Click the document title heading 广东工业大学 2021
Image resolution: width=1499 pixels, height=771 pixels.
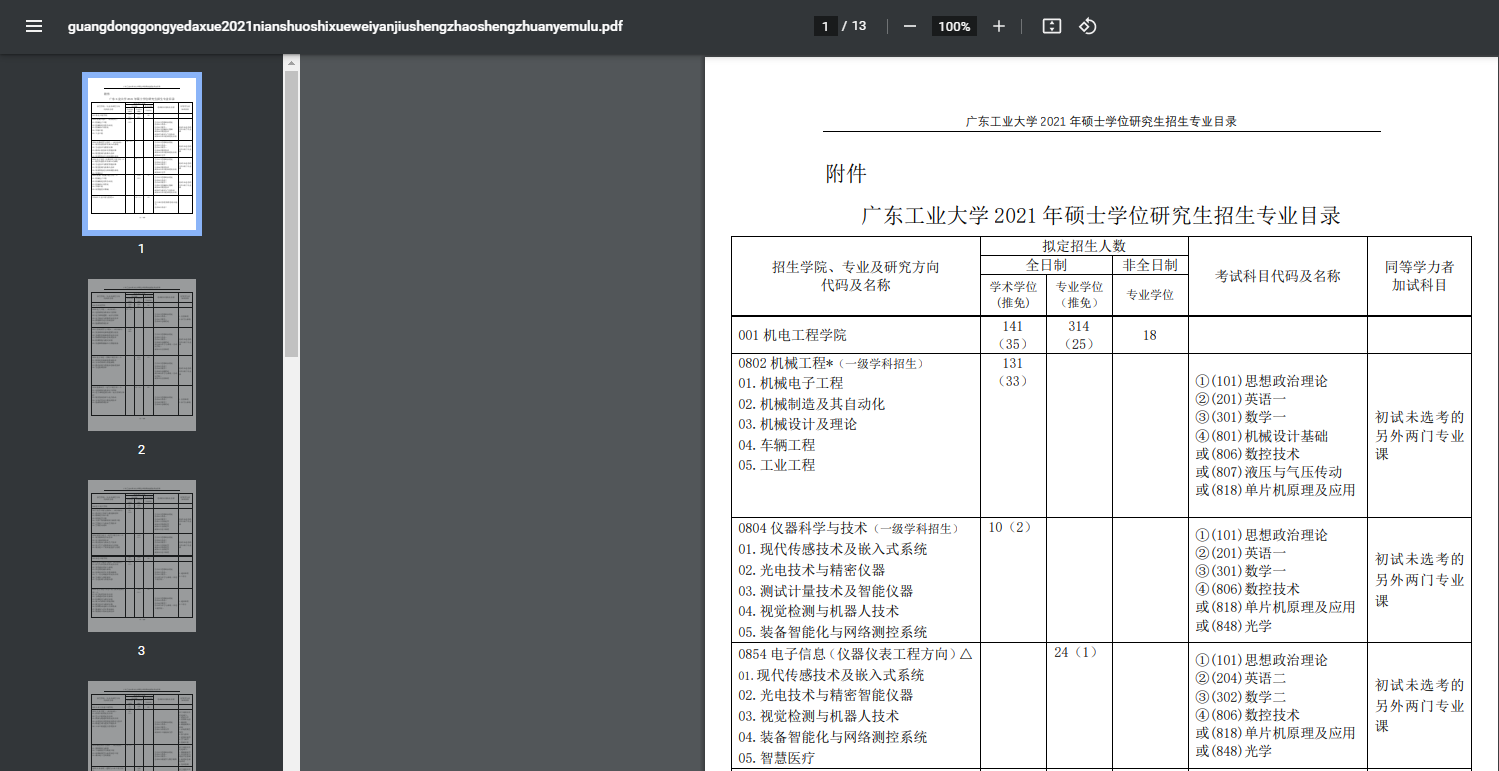coord(1100,215)
